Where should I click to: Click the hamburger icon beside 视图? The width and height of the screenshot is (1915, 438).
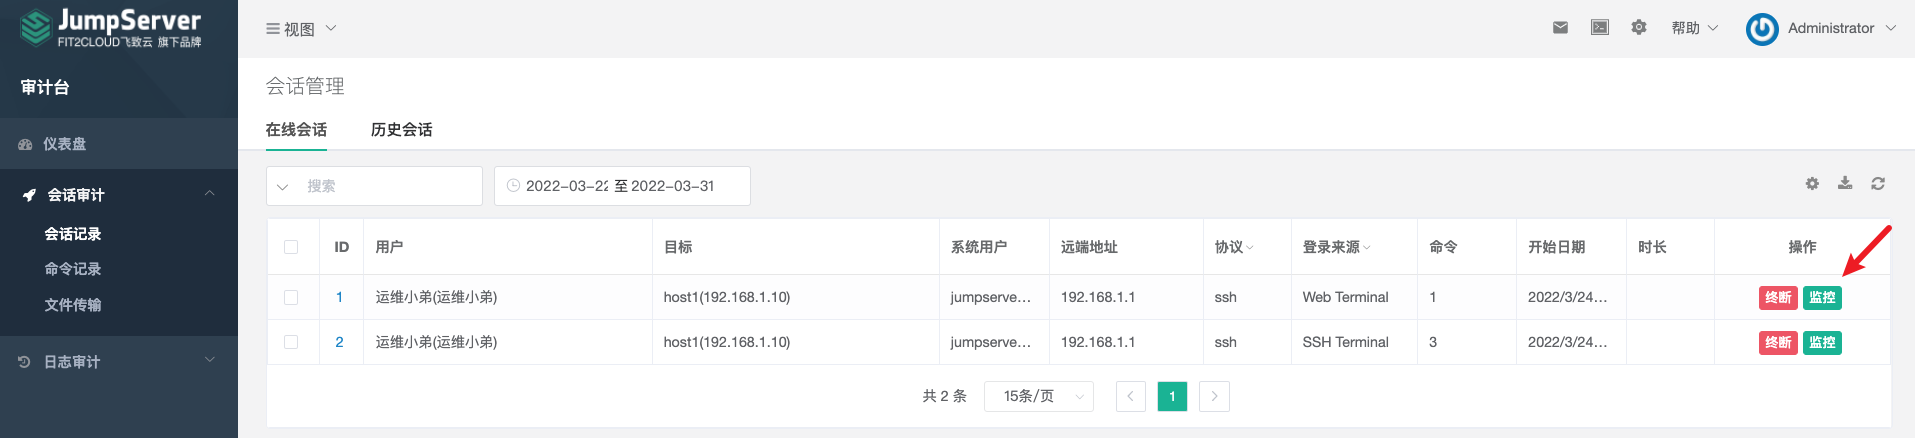272,29
